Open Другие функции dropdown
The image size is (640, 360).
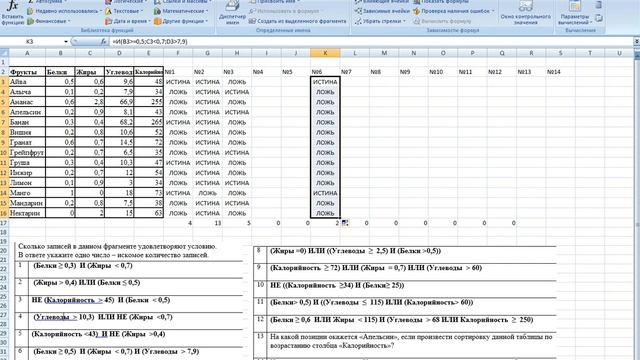pyautogui.click(x=181, y=21)
